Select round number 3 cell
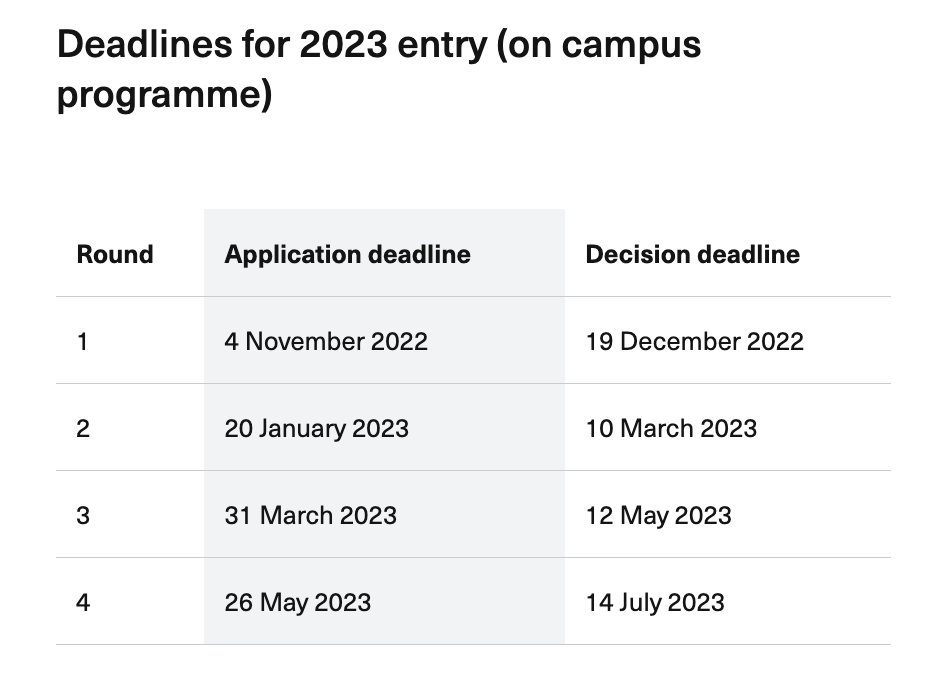 tap(83, 515)
